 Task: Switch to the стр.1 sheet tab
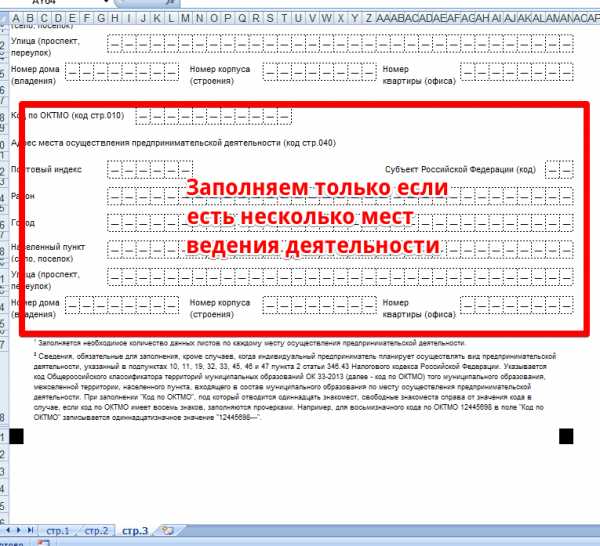coord(58,531)
